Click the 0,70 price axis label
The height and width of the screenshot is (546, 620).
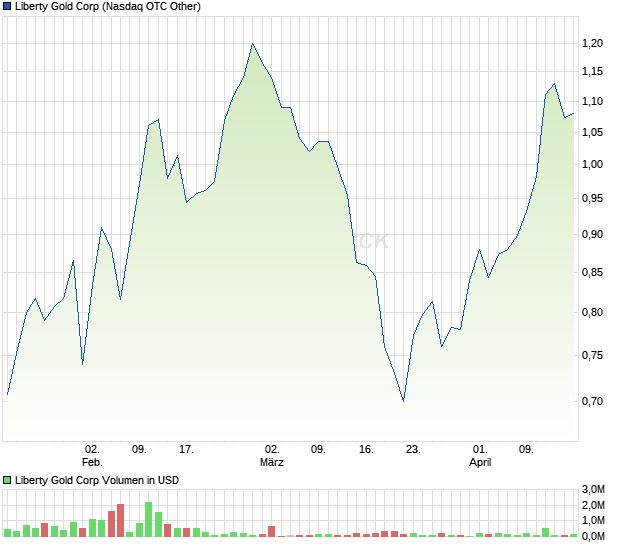[592, 401]
